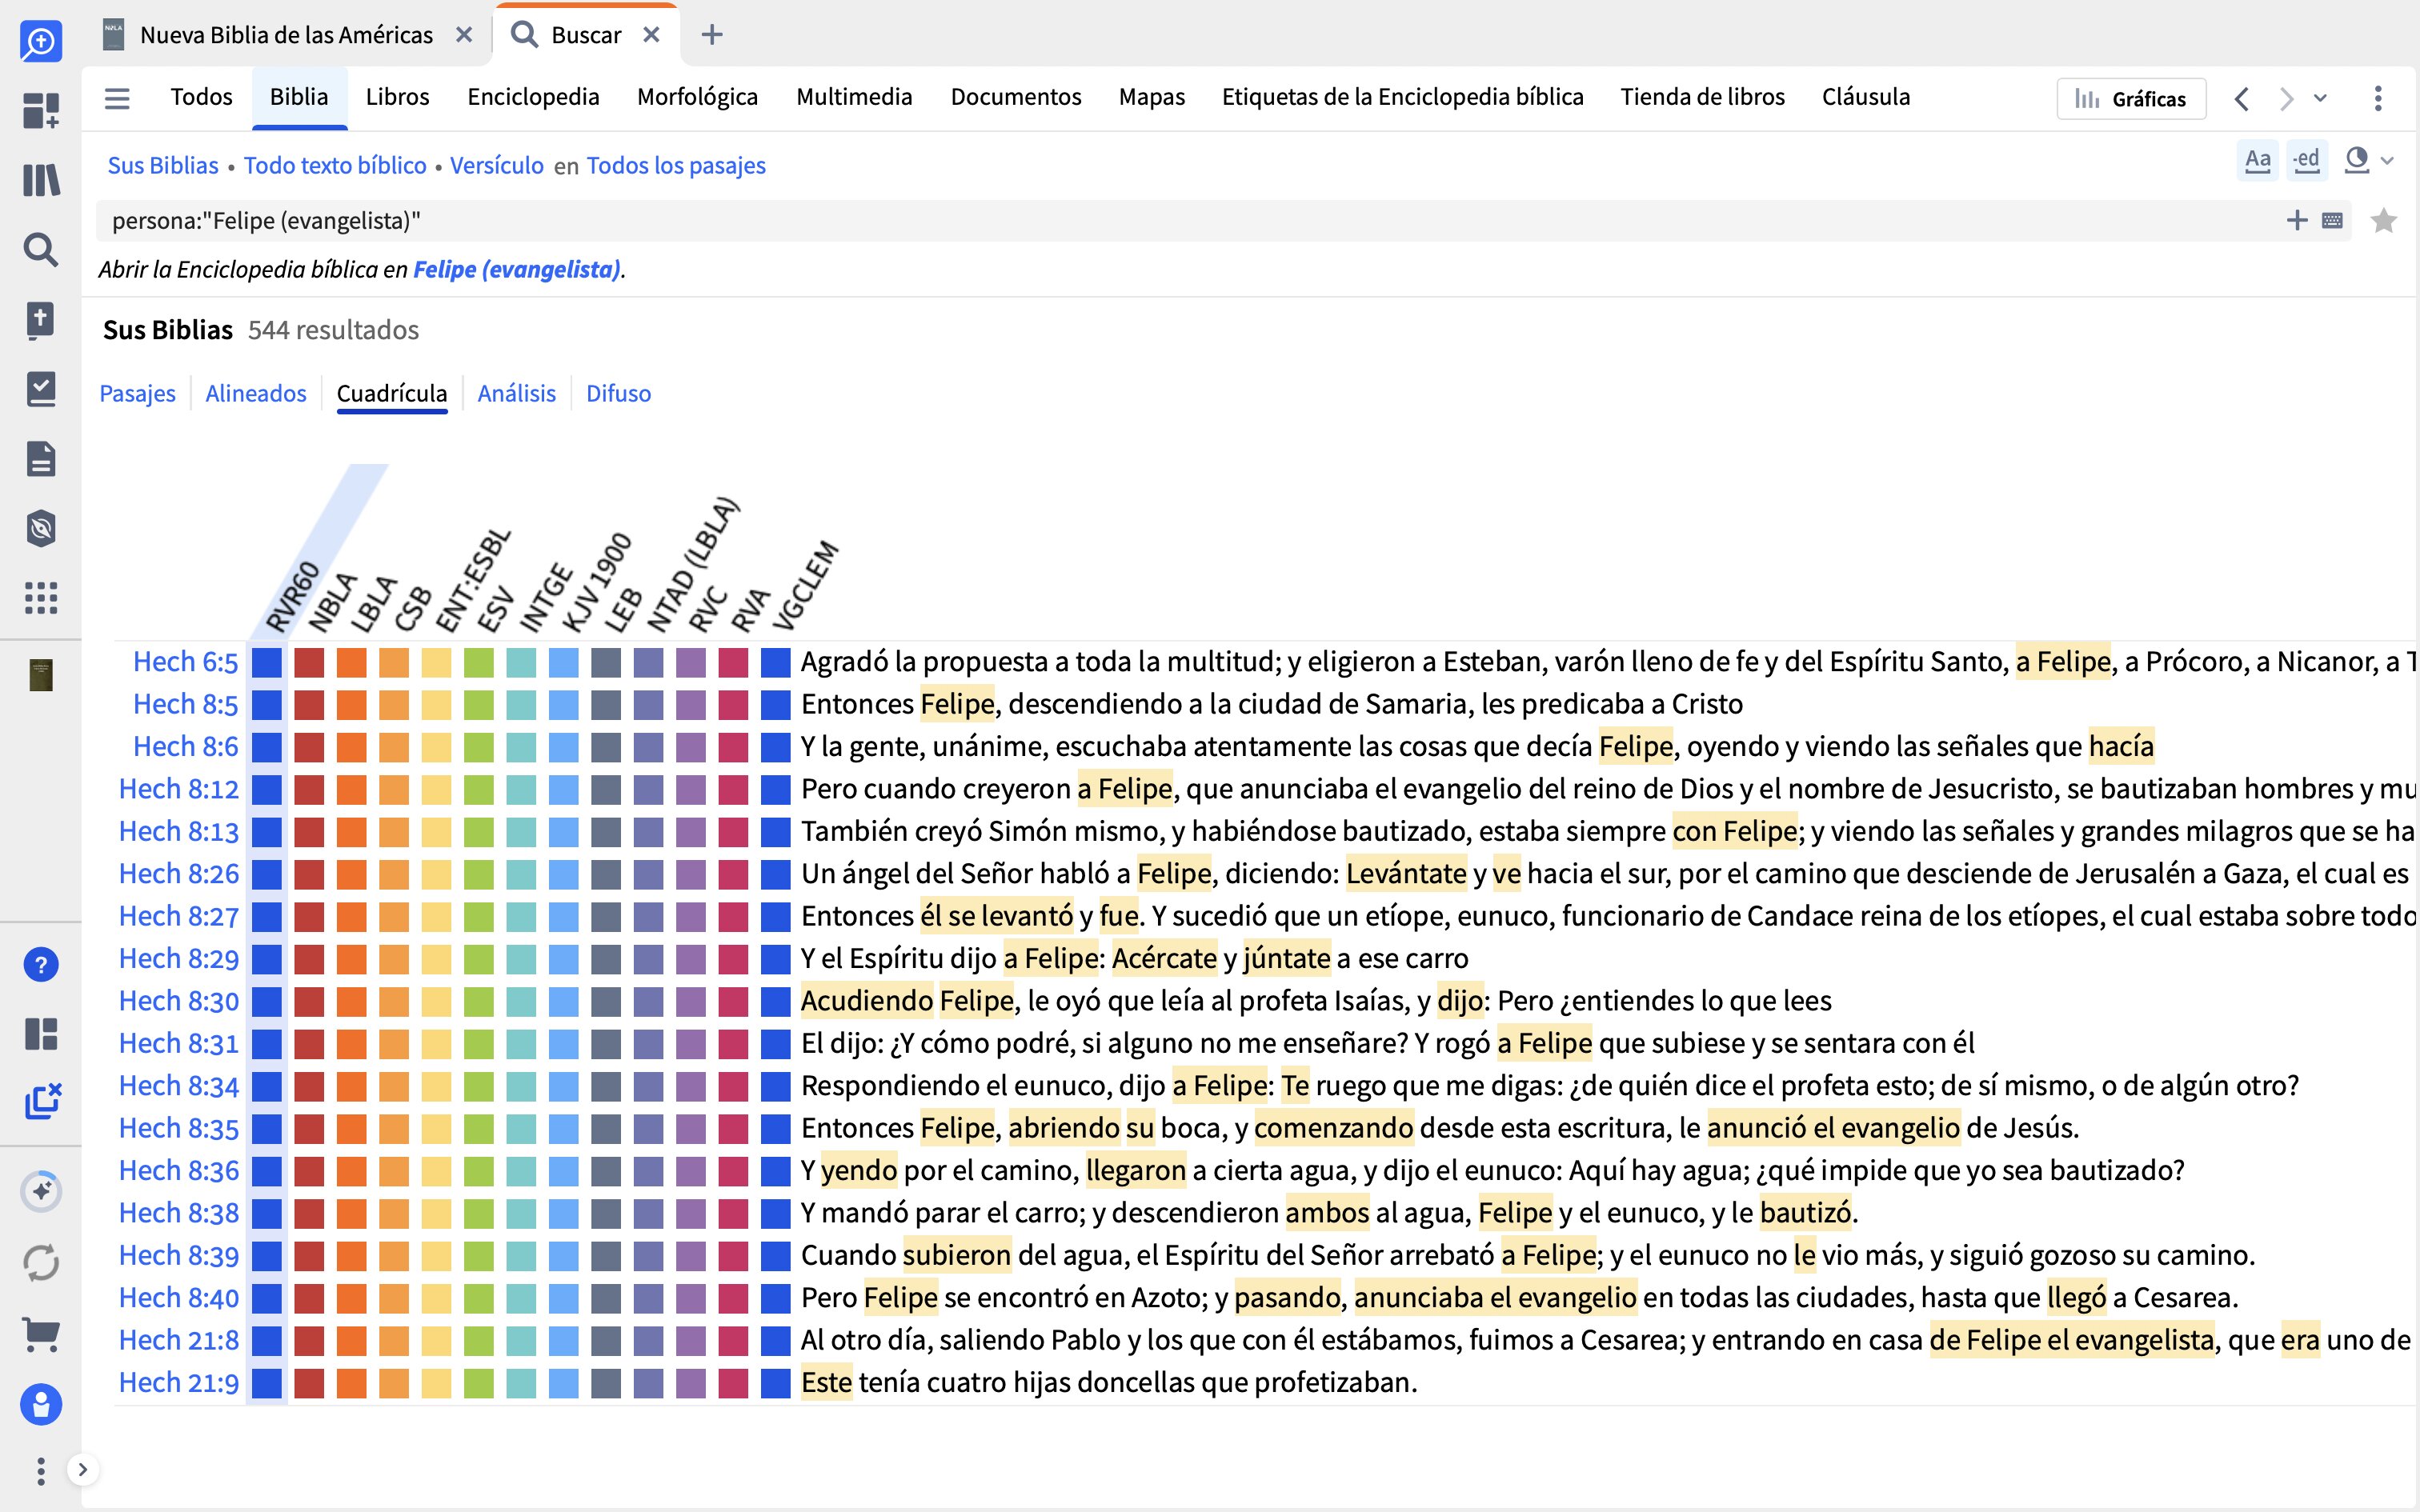Switch to the Difuso results view
The image size is (2420, 1512).
(x=618, y=393)
